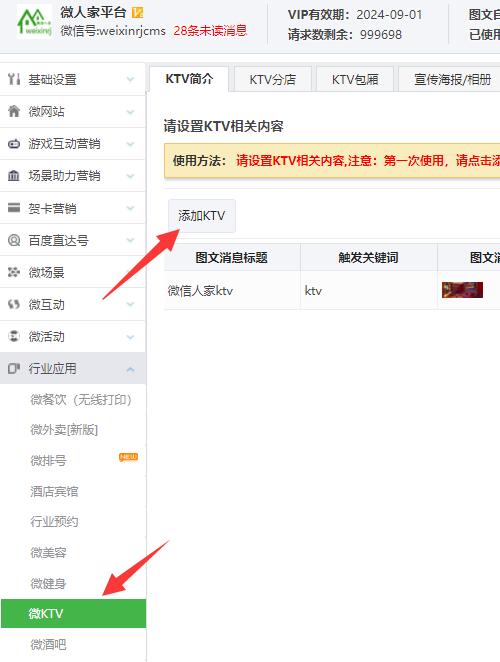The height and width of the screenshot is (662, 500).
Task: Click the 微信人家ktv table cell
Action: point(232,290)
